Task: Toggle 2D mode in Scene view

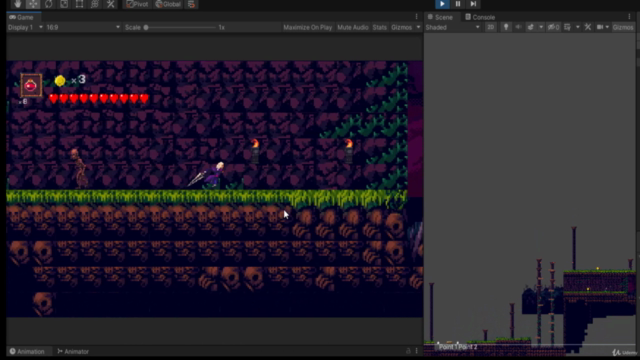Action: [x=491, y=27]
